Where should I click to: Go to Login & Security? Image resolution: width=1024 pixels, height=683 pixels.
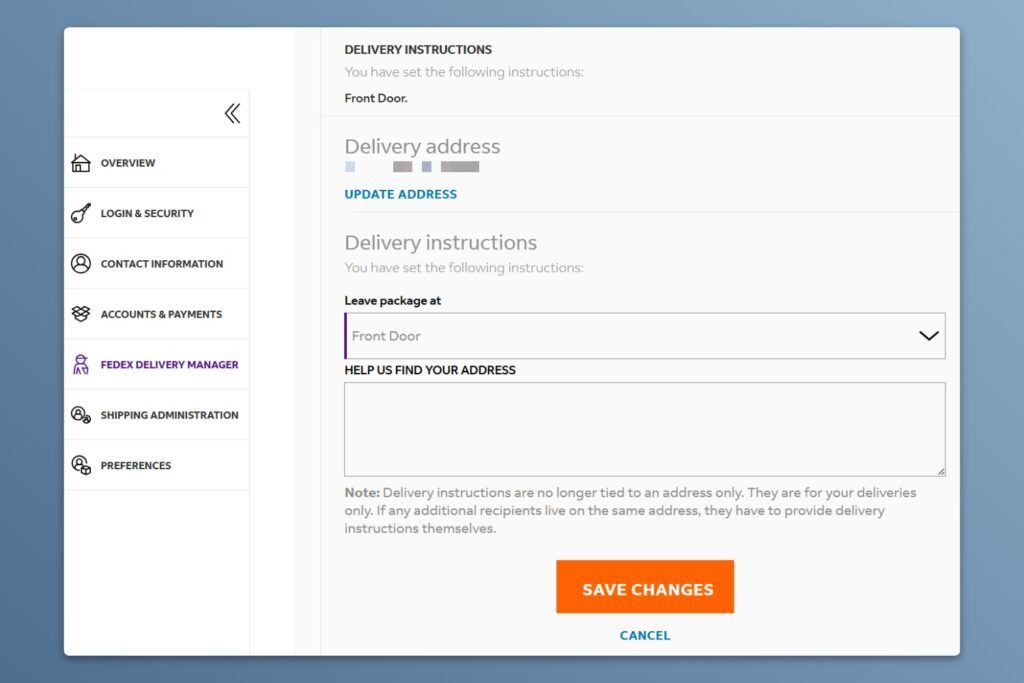pyautogui.click(x=147, y=214)
